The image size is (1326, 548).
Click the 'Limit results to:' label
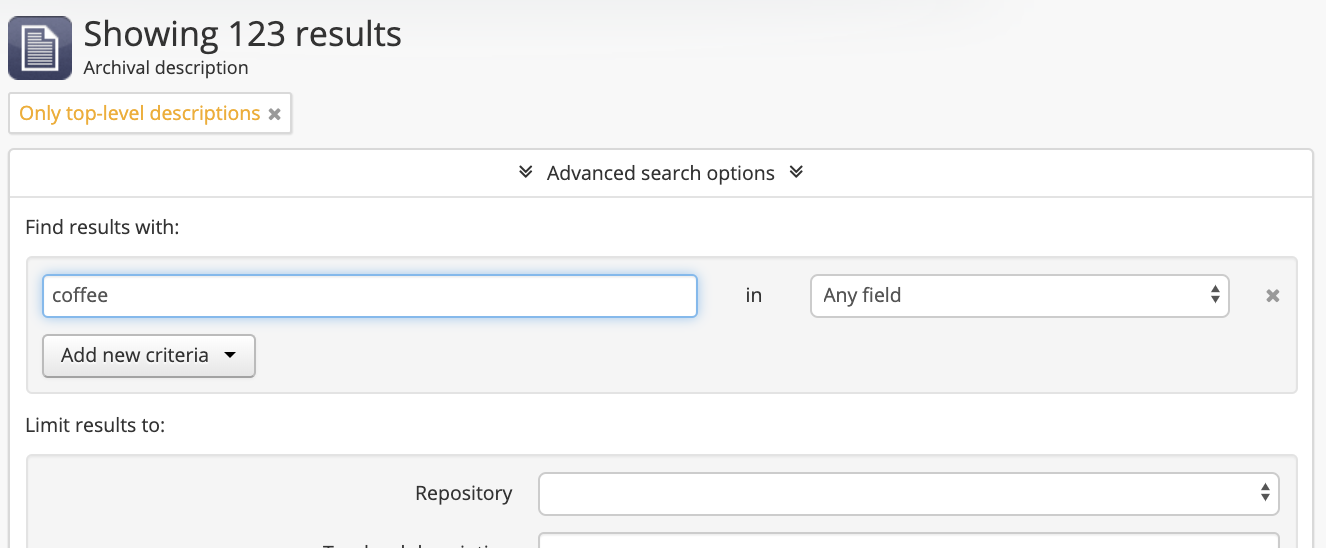click(95, 425)
